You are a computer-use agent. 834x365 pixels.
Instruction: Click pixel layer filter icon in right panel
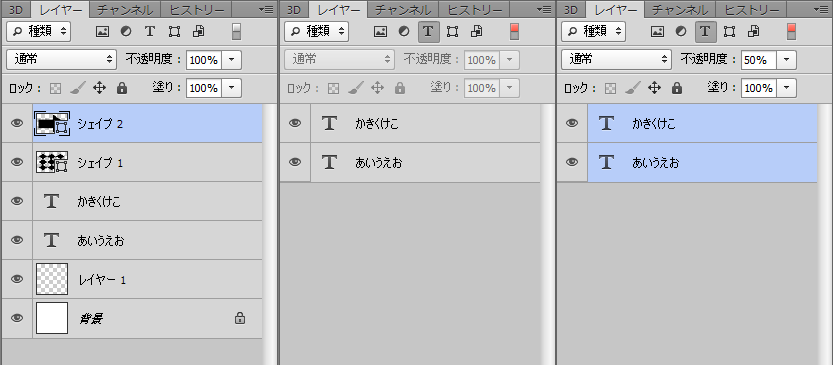point(657,32)
